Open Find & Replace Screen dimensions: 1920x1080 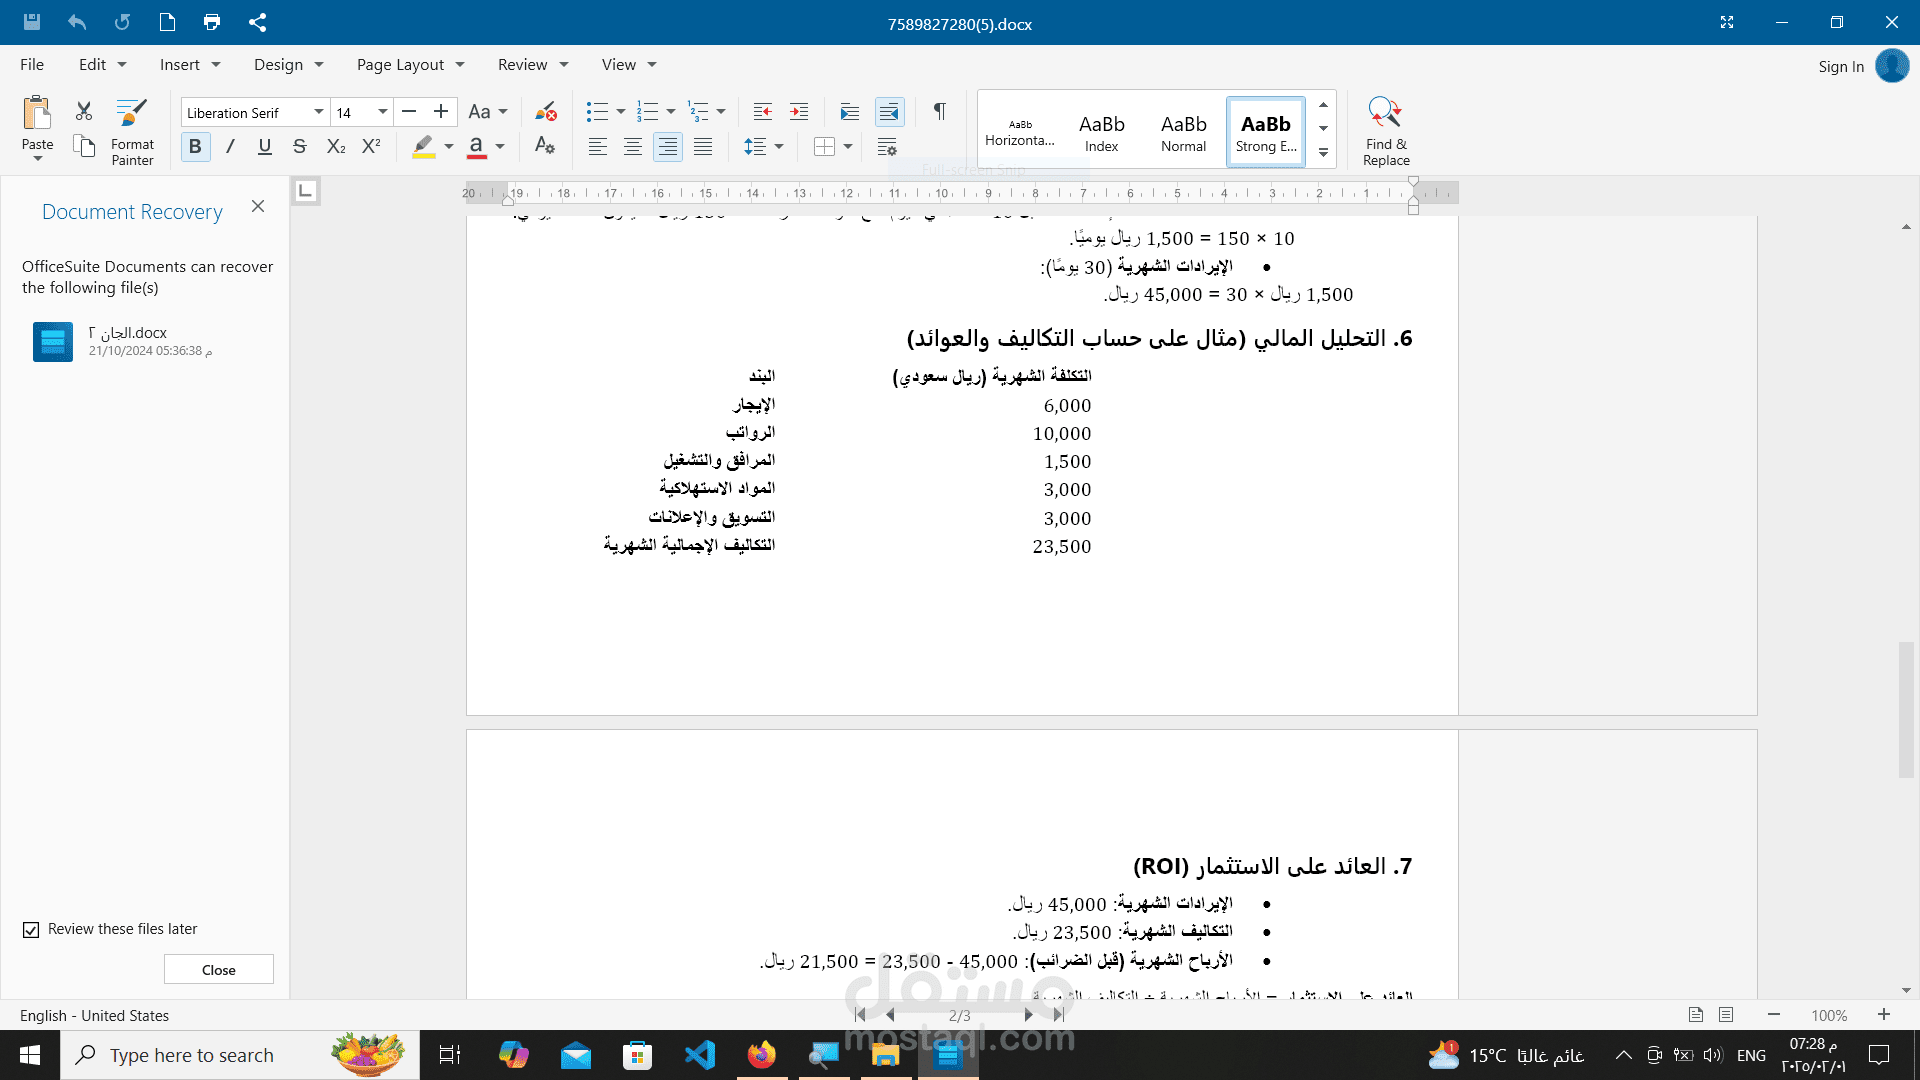[x=1386, y=131]
